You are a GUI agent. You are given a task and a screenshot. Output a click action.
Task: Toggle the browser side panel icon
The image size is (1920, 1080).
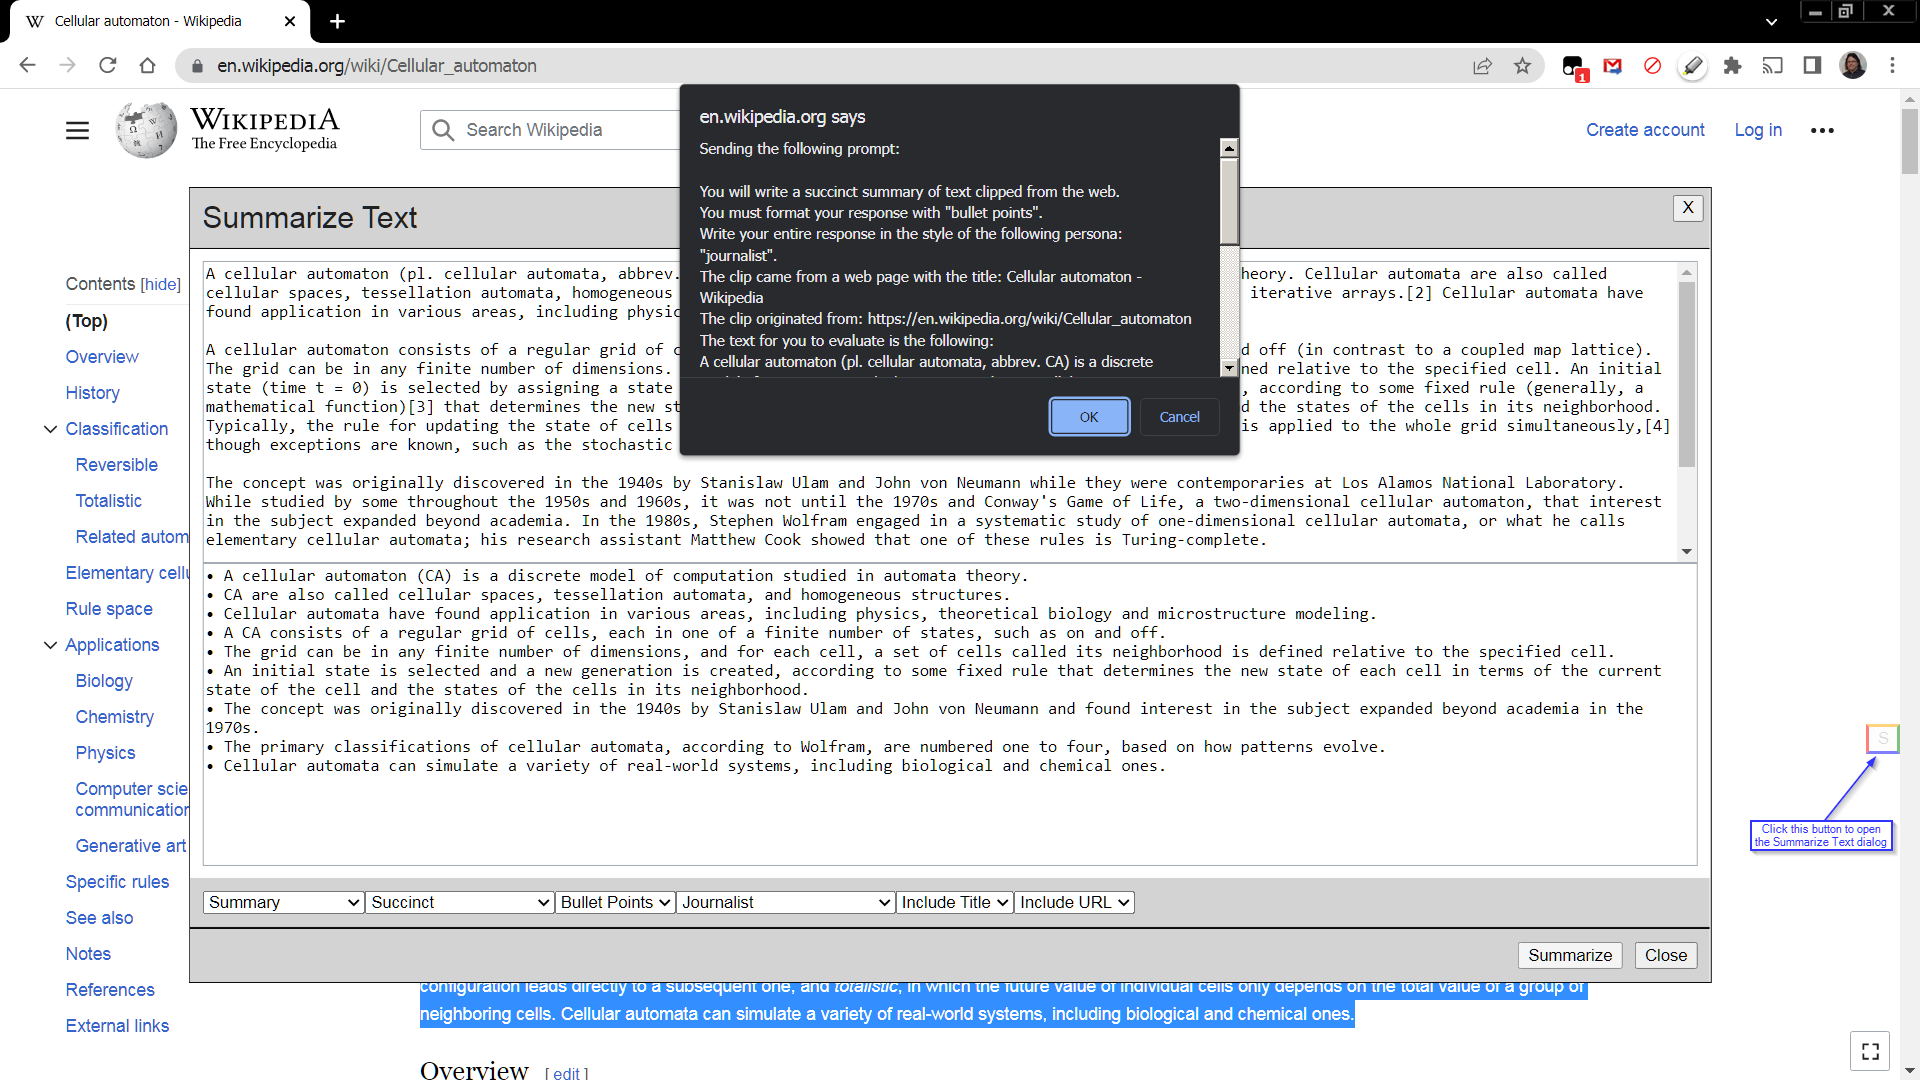(x=1812, y=66)
